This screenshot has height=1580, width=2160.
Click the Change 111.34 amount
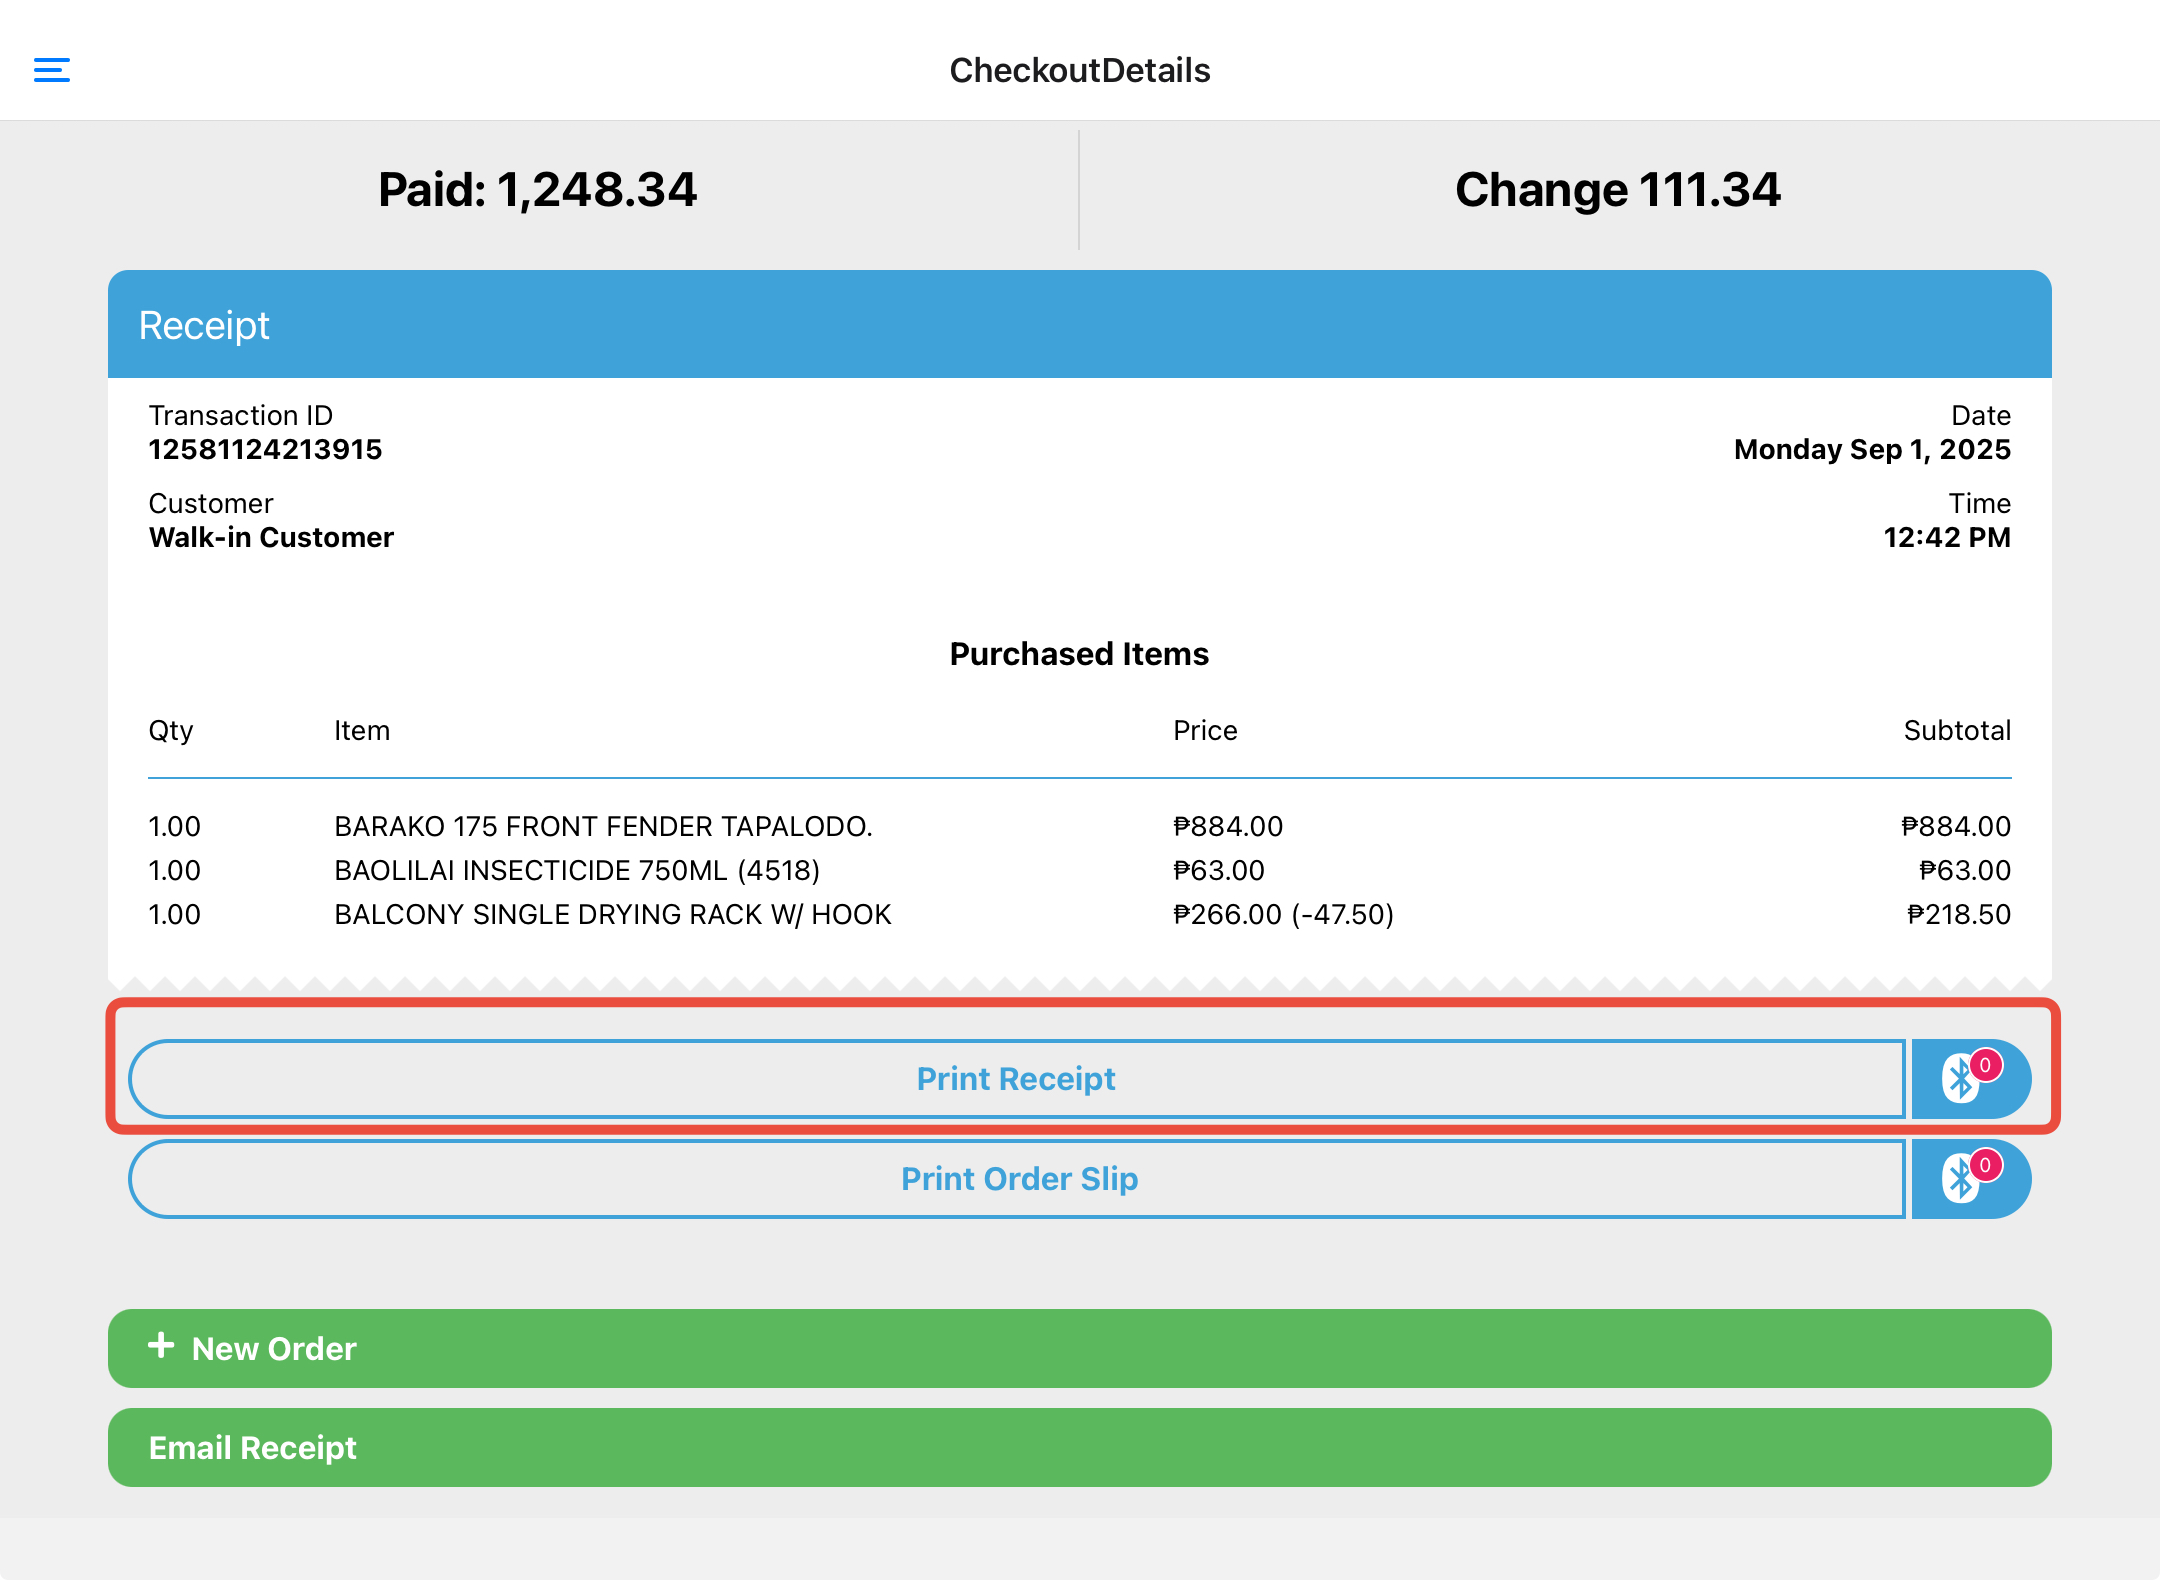pos(1617,190)
